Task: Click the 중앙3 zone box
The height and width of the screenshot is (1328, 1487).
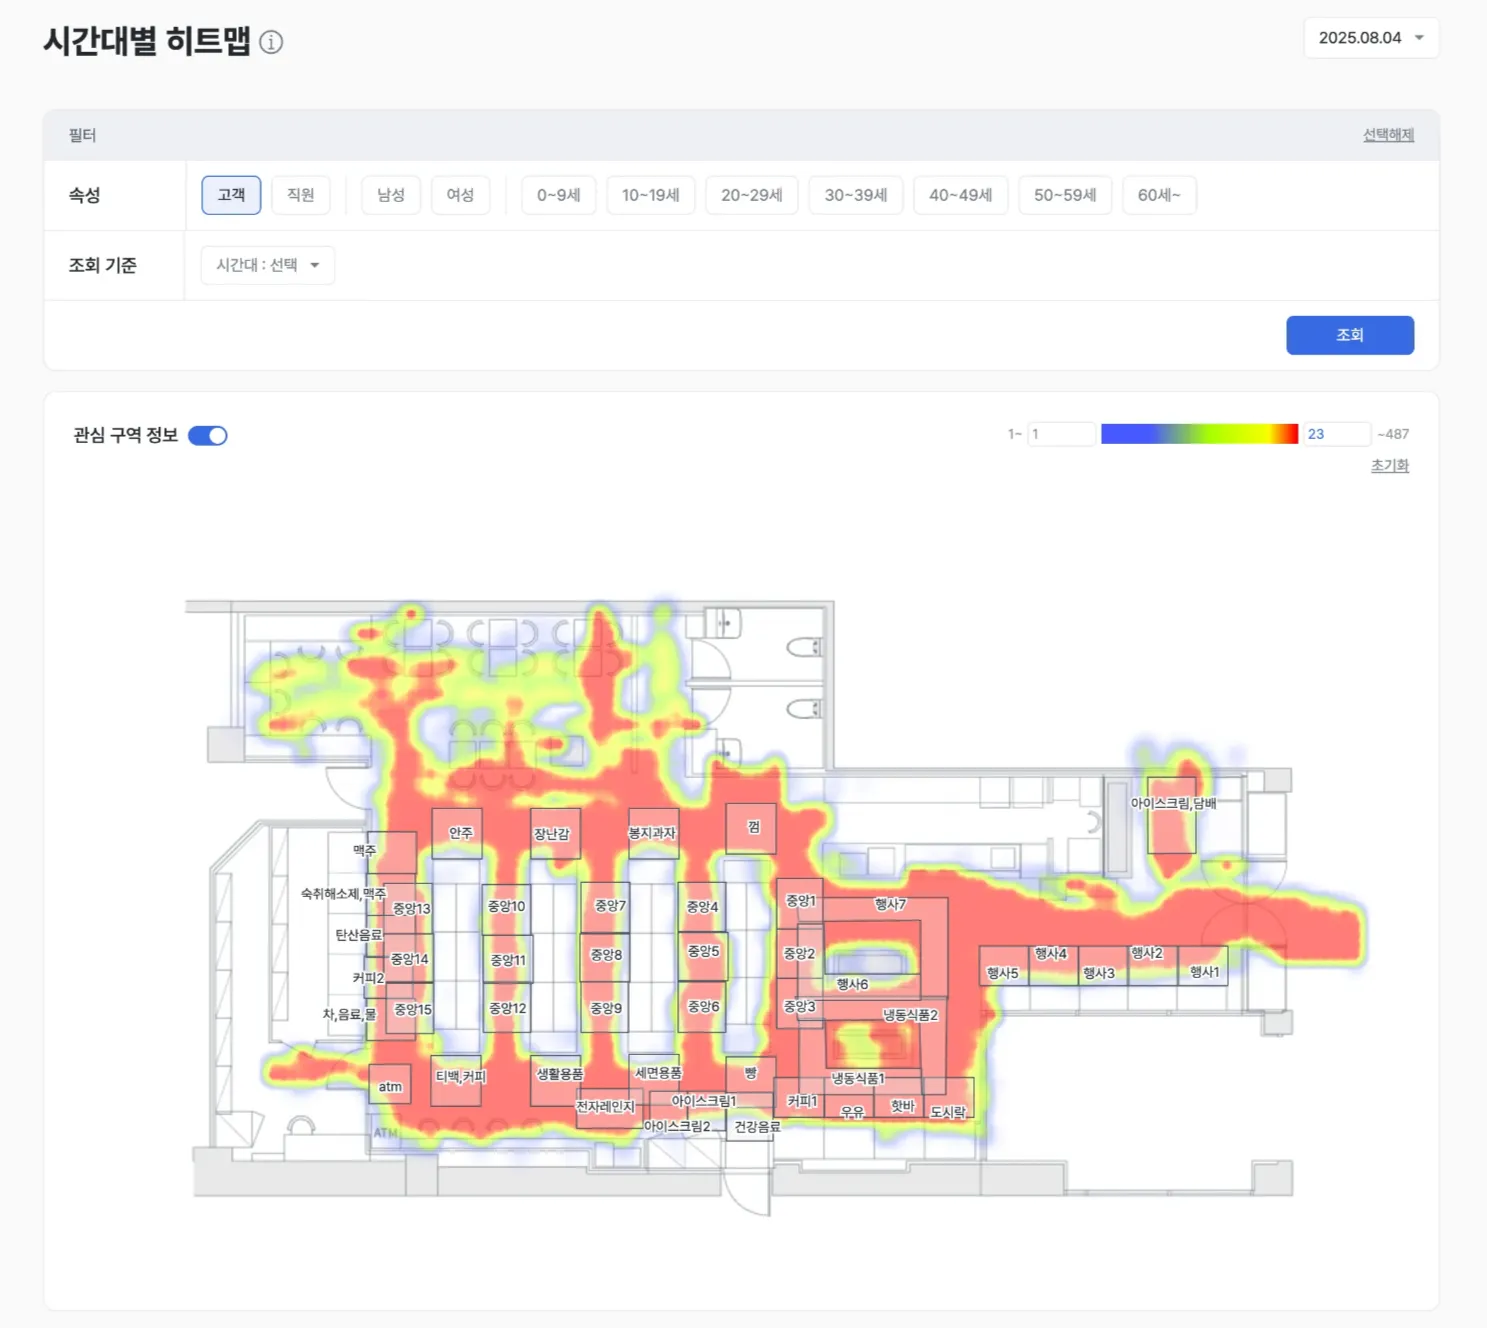Action: click(800, 1004)
